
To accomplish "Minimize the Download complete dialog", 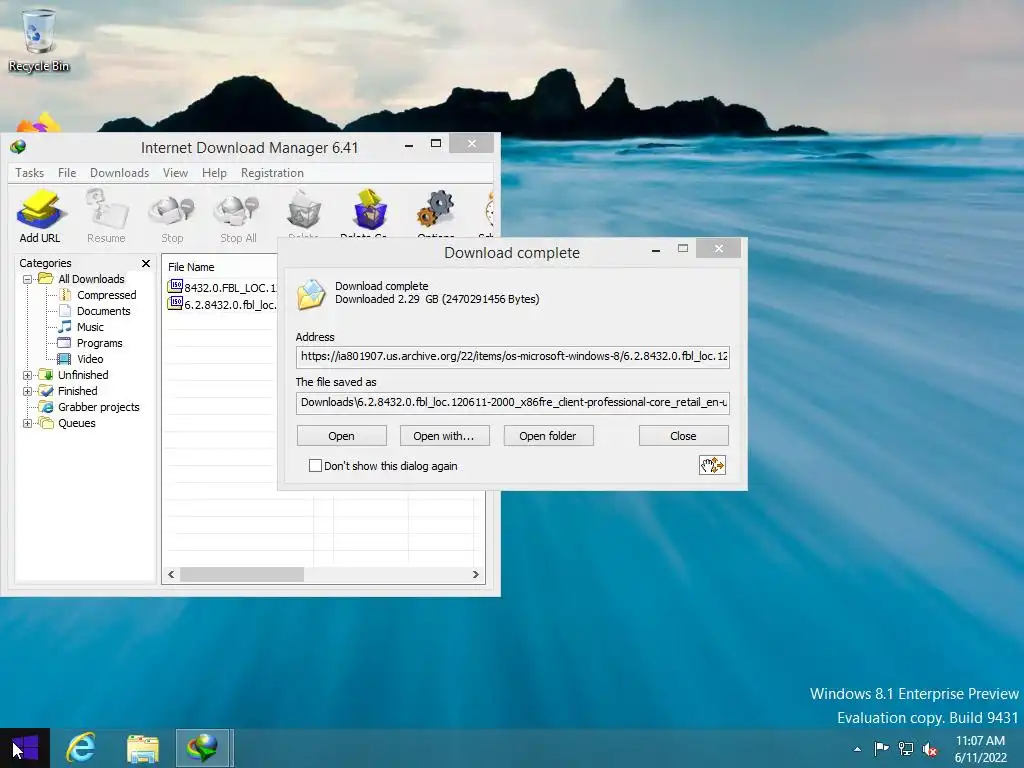I will (x=656, y=249).
